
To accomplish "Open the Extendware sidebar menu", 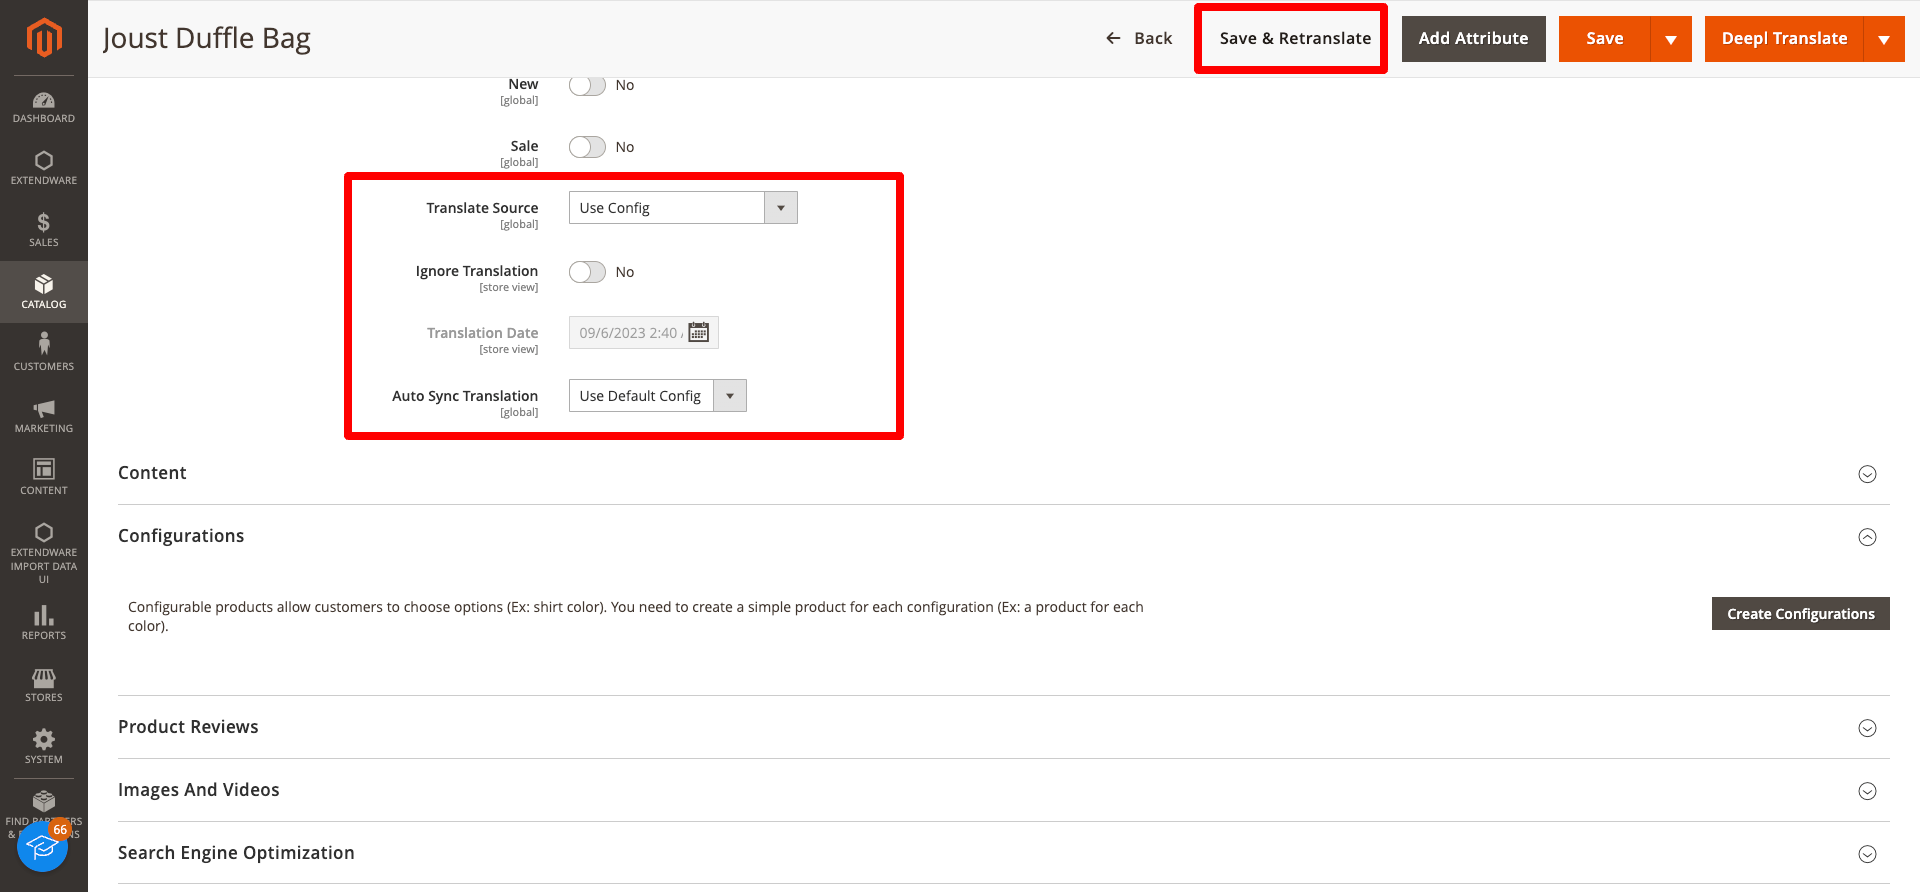I will click(x=44, y=168).
